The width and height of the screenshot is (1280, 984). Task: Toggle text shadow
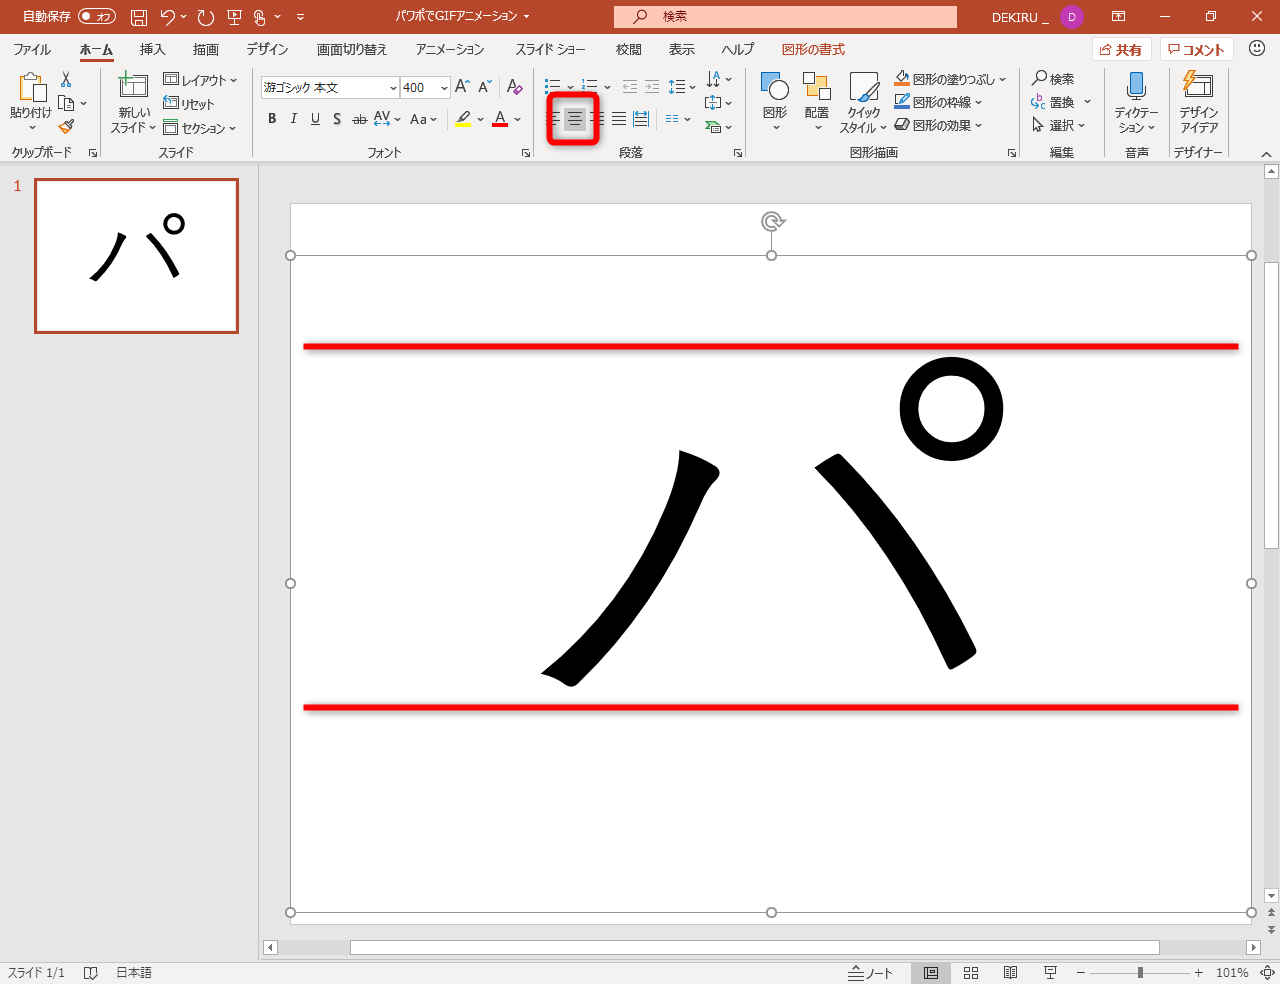pos(337,119)
